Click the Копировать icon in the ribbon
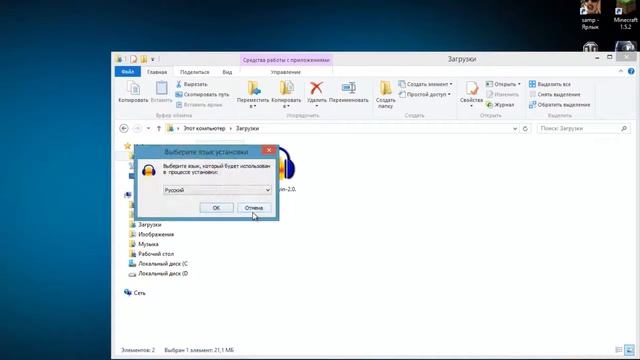 point(133,91)
